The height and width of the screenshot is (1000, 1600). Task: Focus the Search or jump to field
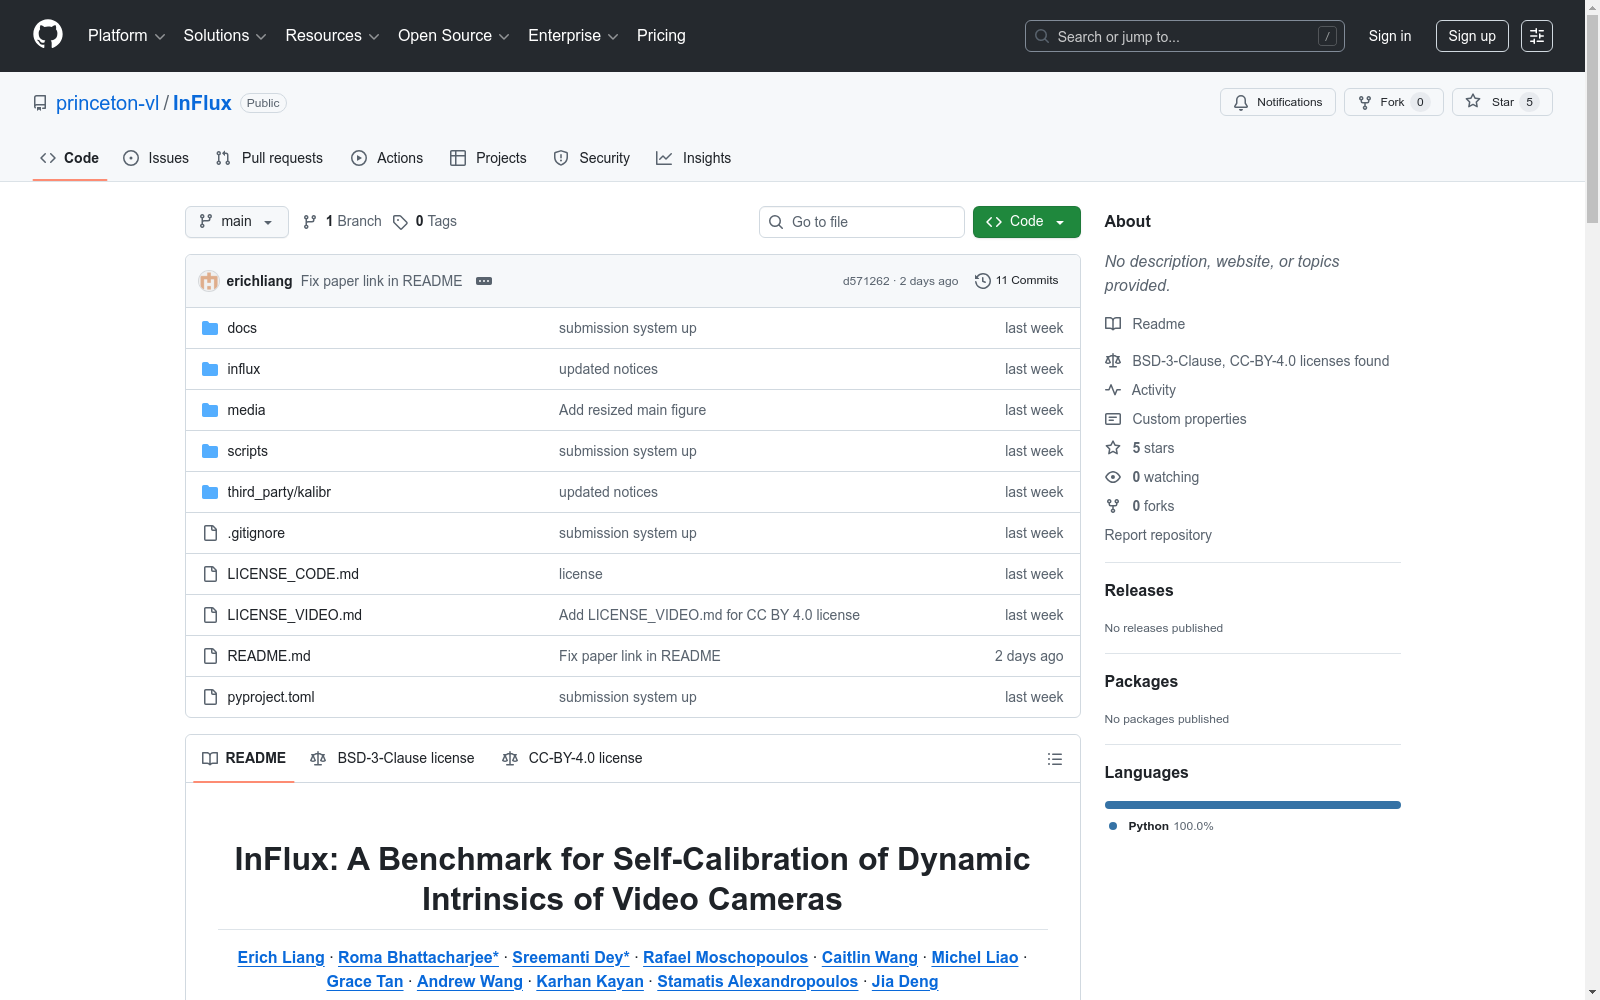1185,36
